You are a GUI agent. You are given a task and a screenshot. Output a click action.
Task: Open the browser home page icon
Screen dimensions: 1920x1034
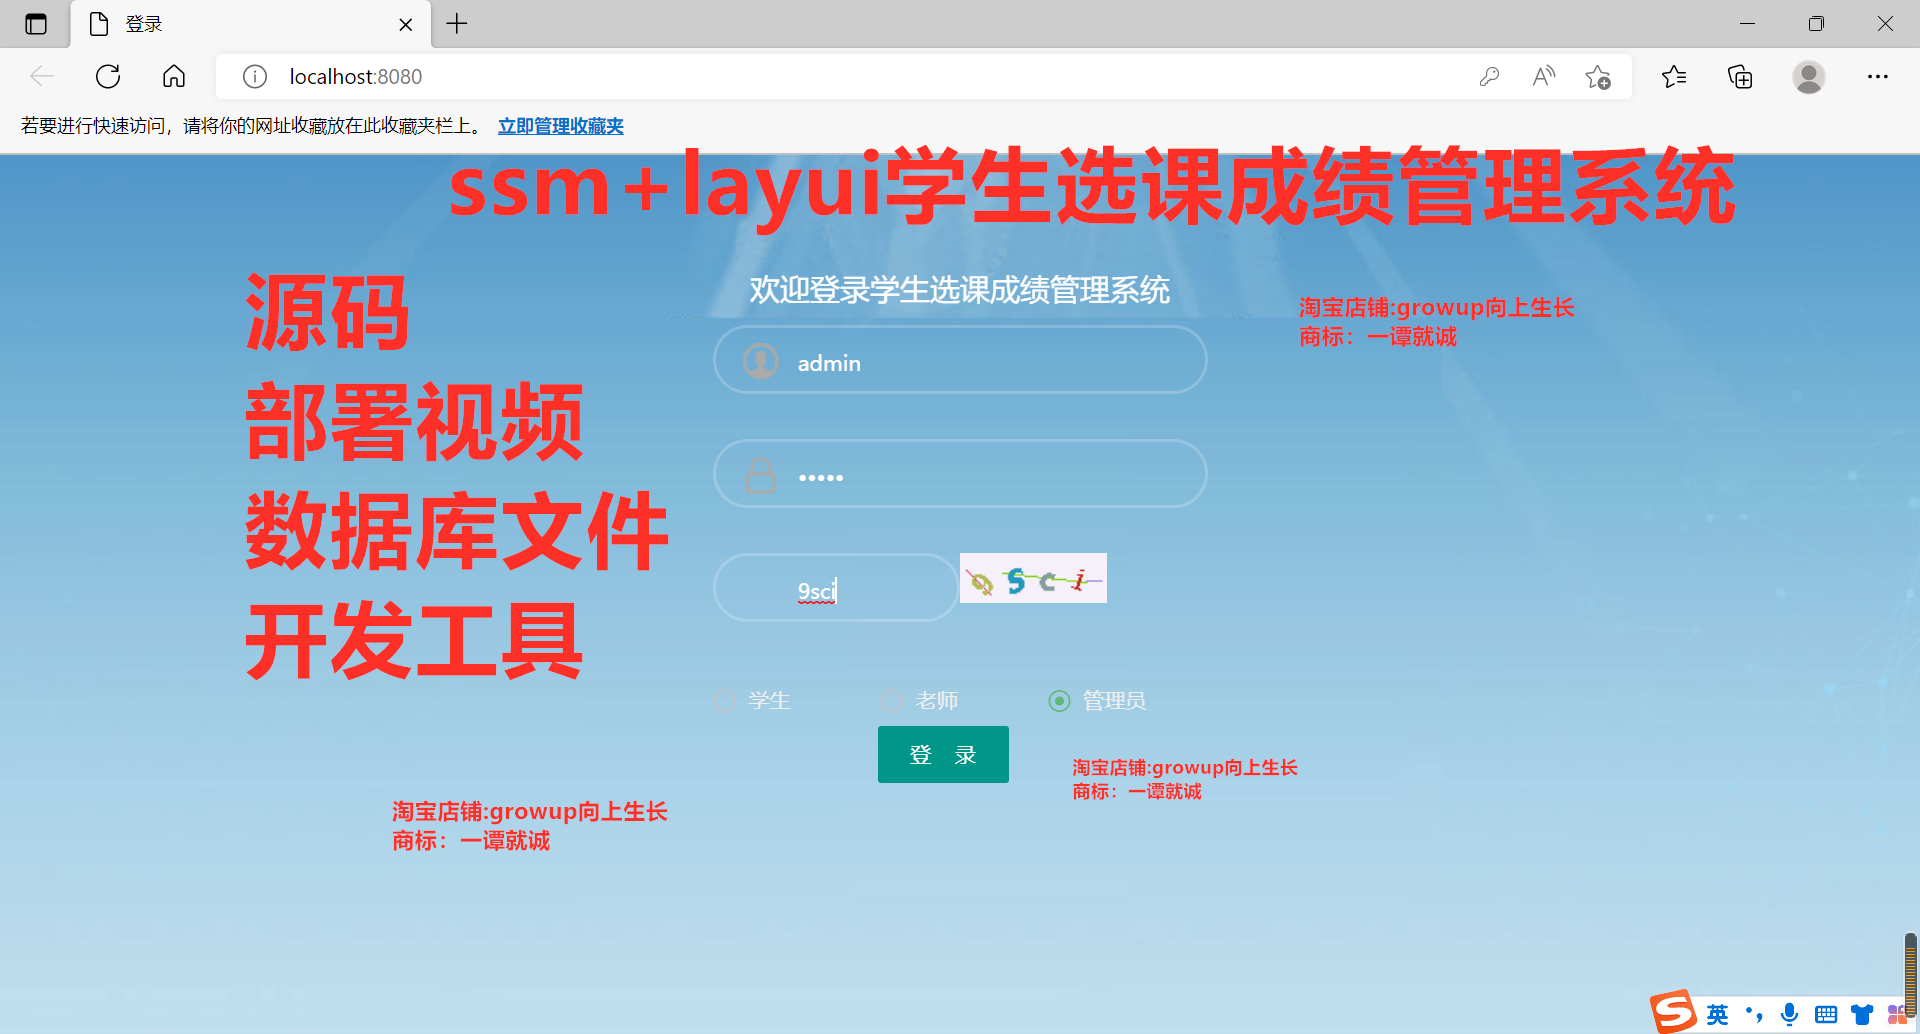pos(173,76)
